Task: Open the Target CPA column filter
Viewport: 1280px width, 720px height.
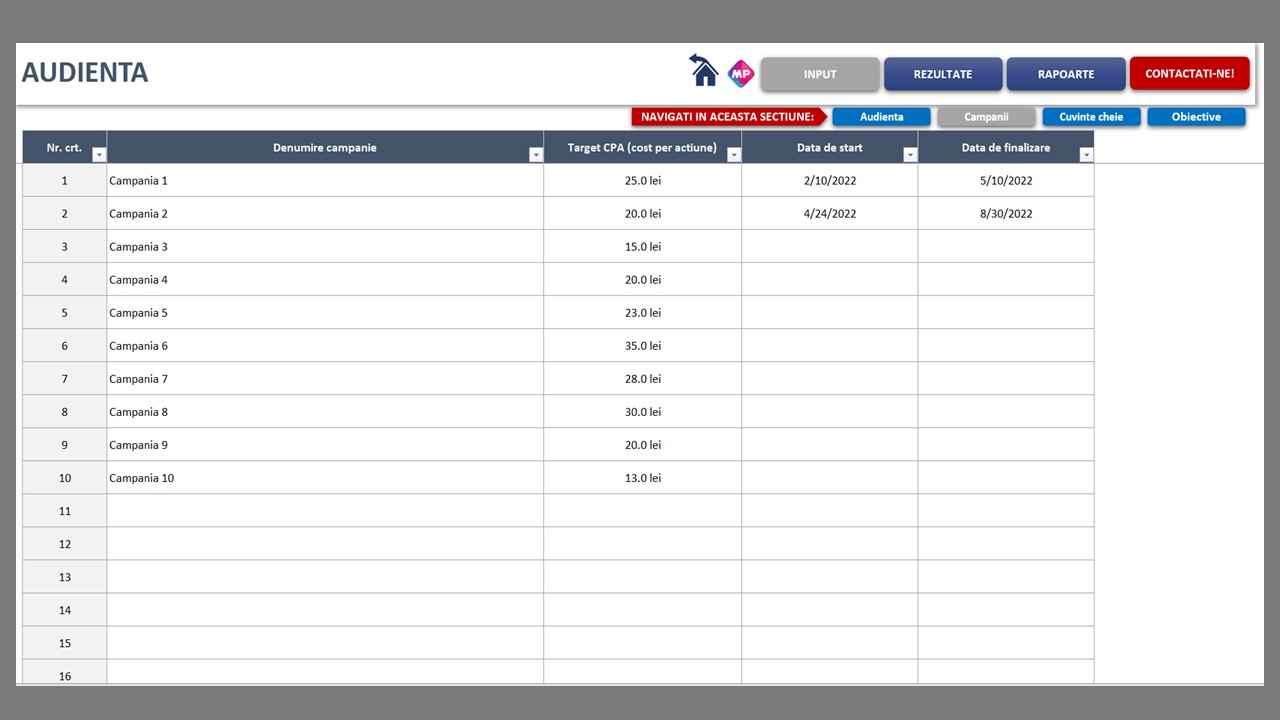Action: coord(734,155)
